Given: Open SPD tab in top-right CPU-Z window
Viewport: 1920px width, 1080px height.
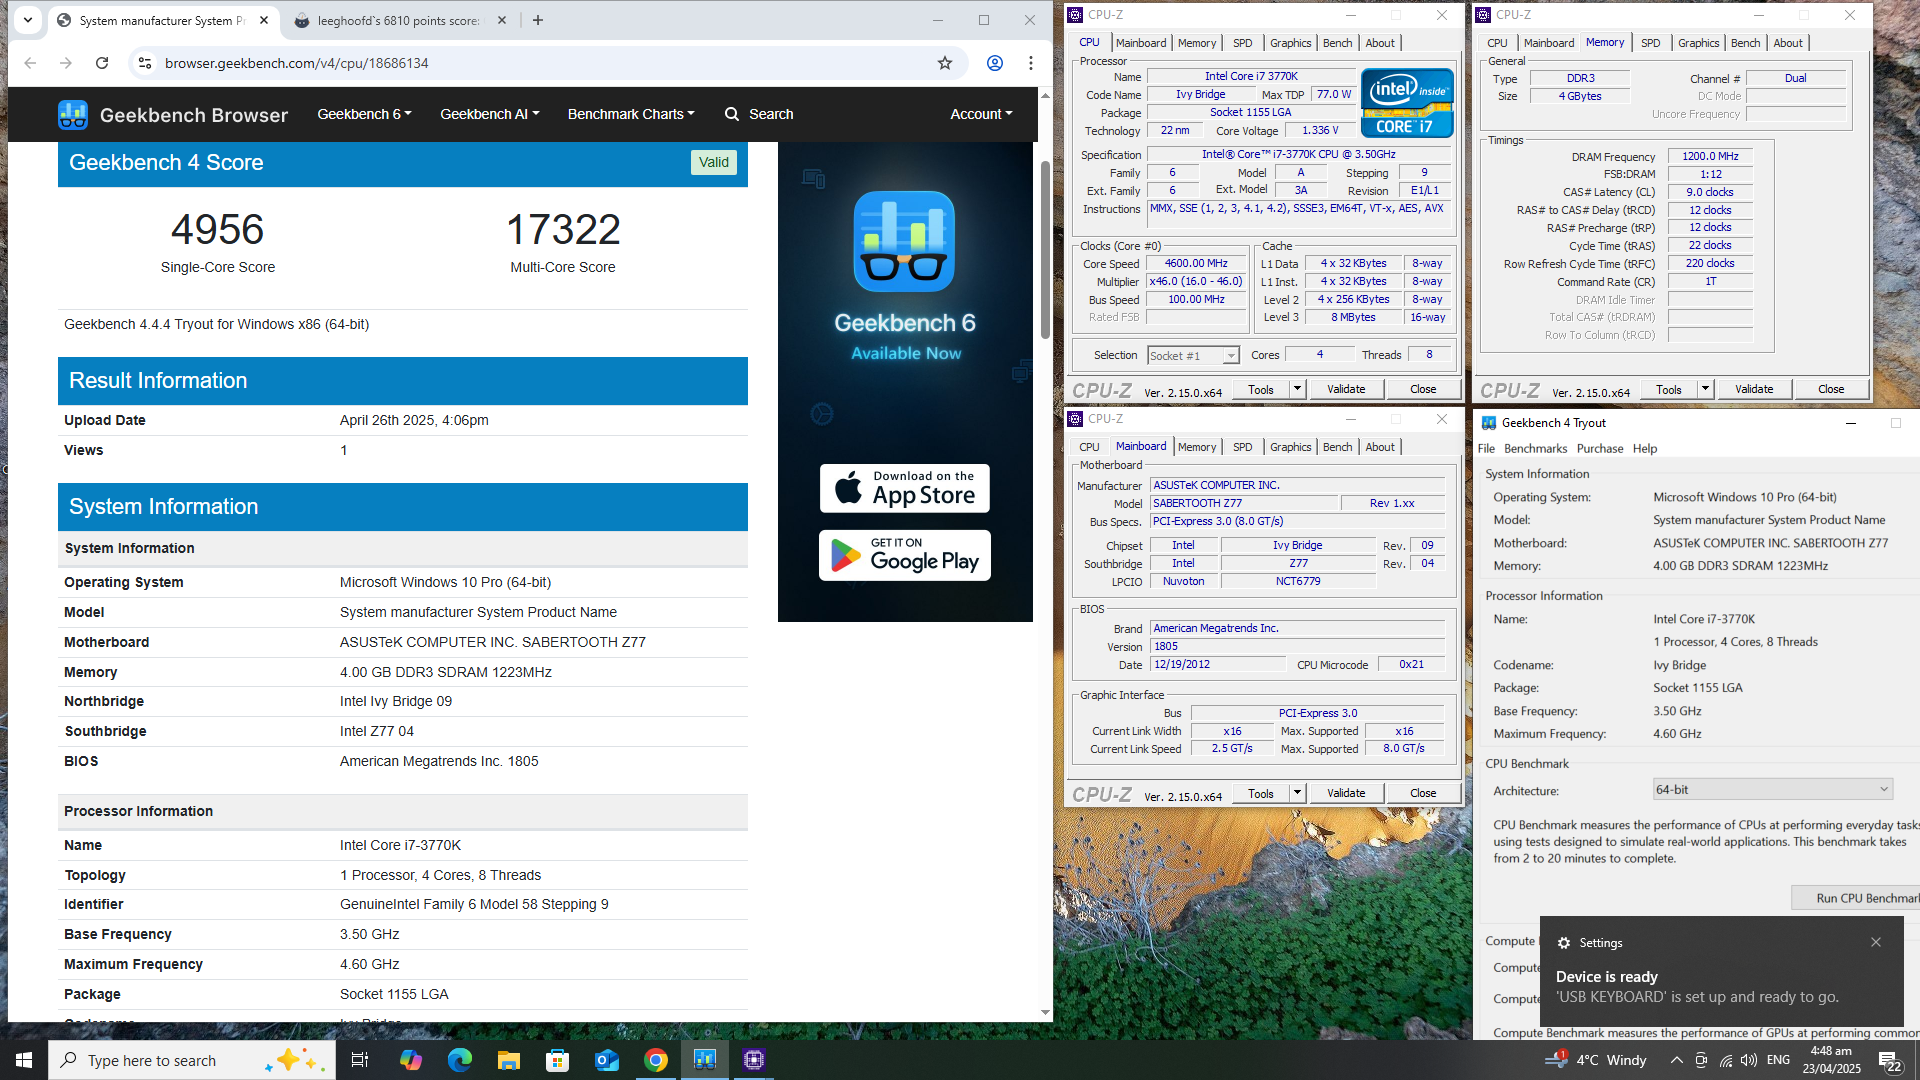Looking at the screenshot, I should [x=1650, y=43].
